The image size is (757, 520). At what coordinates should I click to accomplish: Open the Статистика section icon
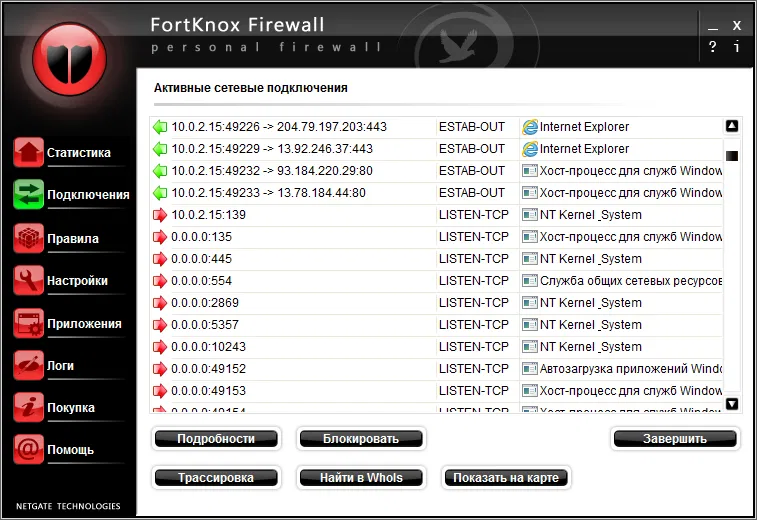click(29, 153)
